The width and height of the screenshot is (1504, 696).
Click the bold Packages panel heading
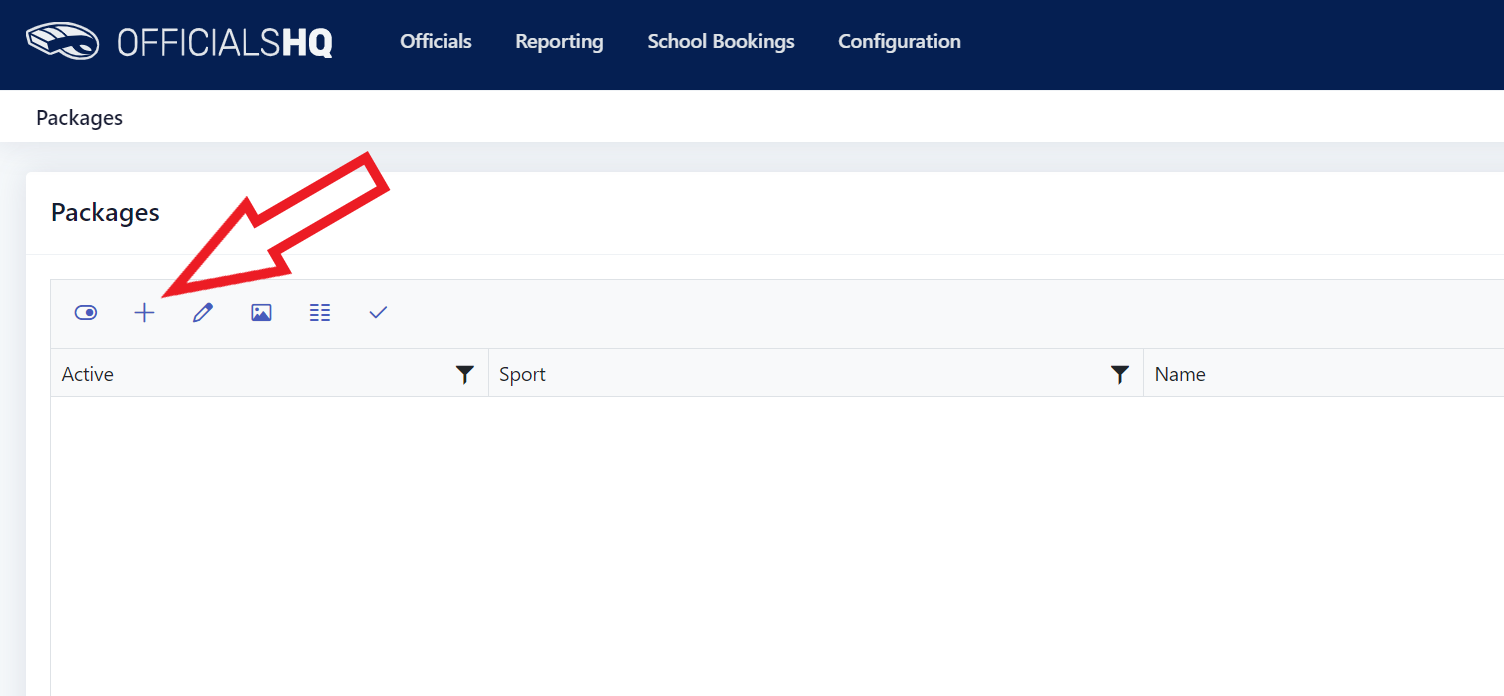tap(105, 212)
